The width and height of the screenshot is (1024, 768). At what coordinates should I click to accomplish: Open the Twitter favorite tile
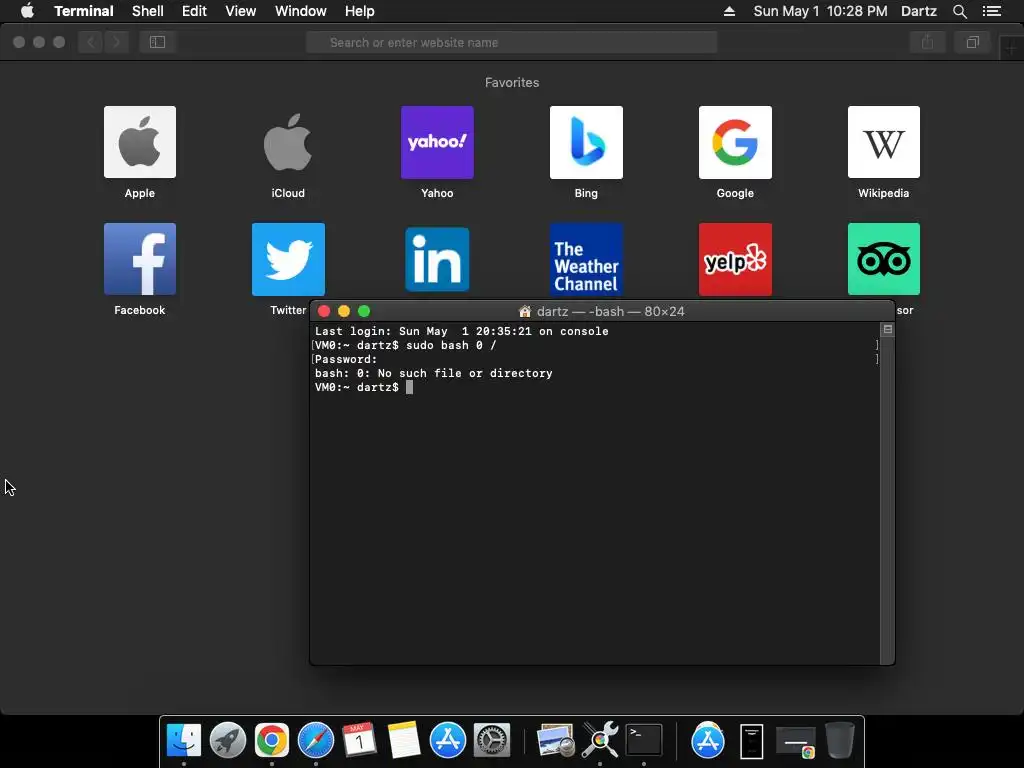click(x=288, y=259)
